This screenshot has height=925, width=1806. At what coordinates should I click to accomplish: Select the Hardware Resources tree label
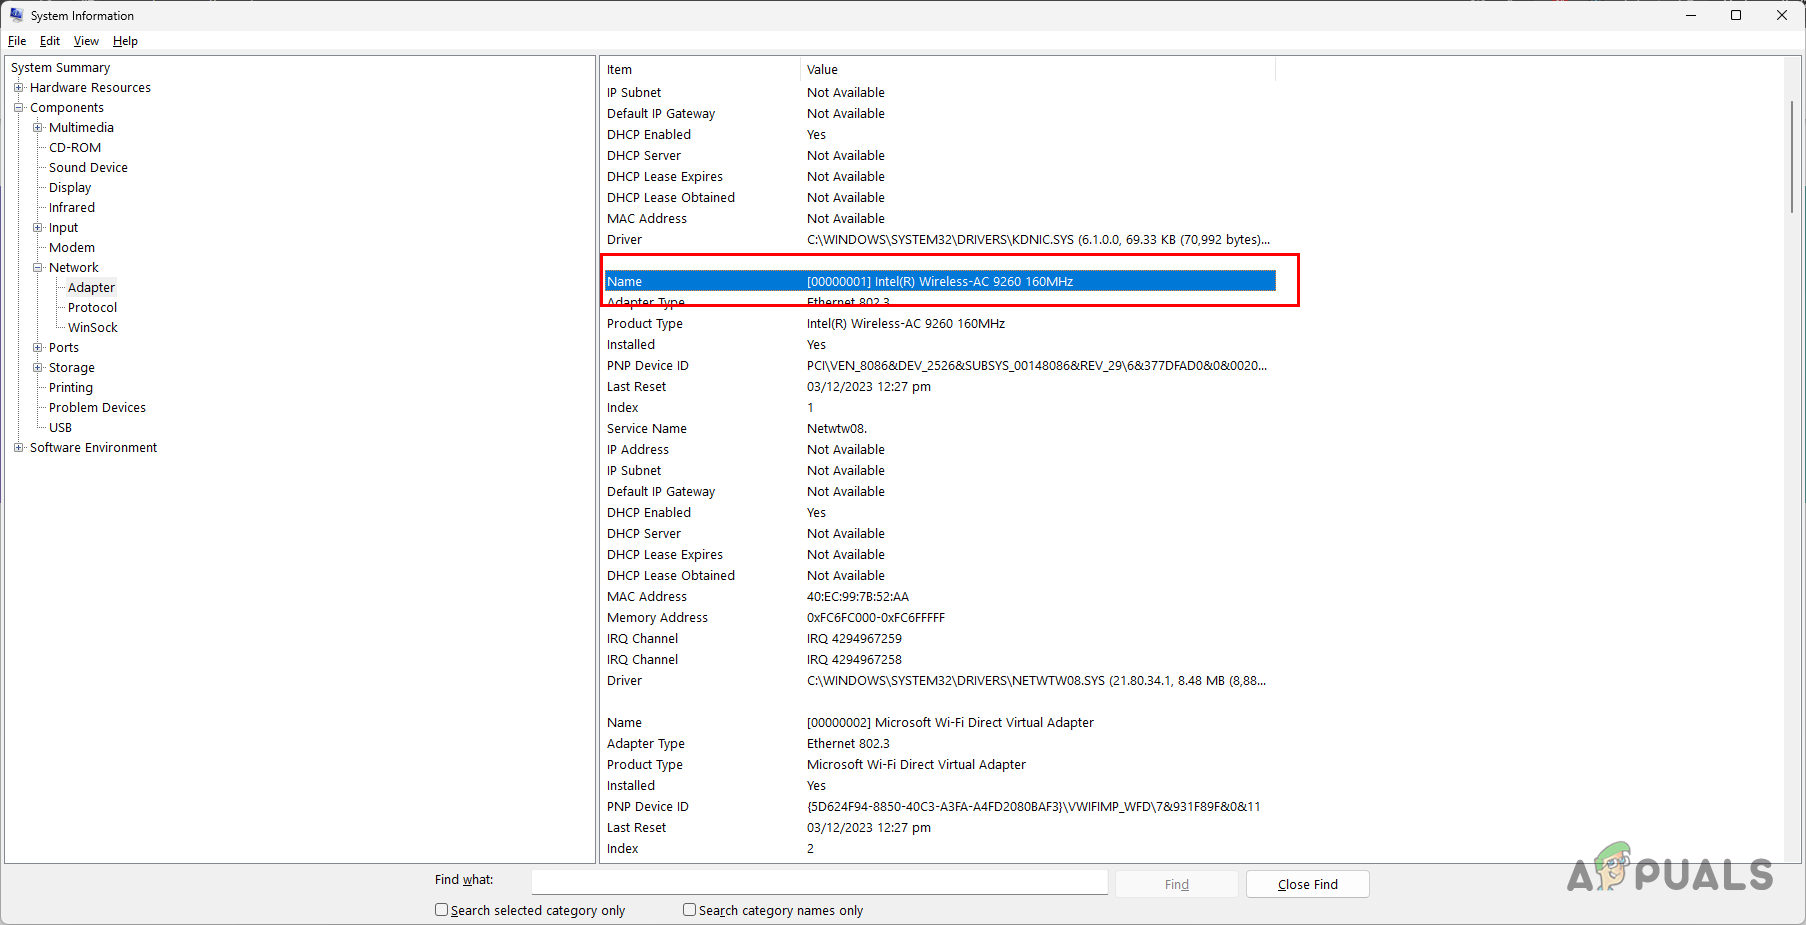pos(90,87)
